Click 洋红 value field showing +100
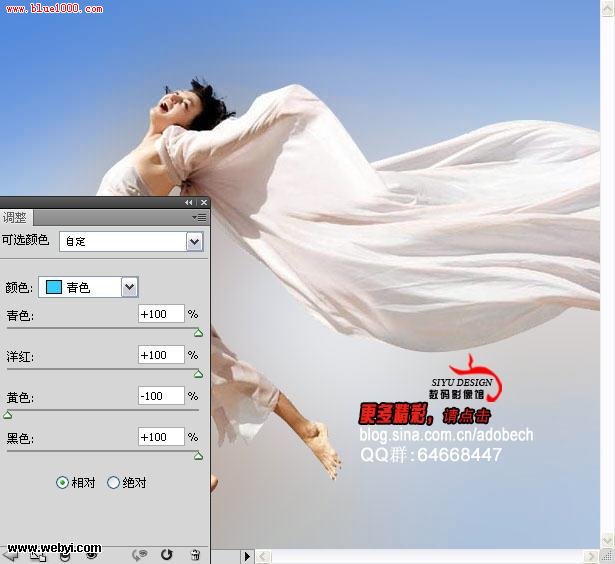Viewport: 615px width, 564px height. tap(161, 355)
